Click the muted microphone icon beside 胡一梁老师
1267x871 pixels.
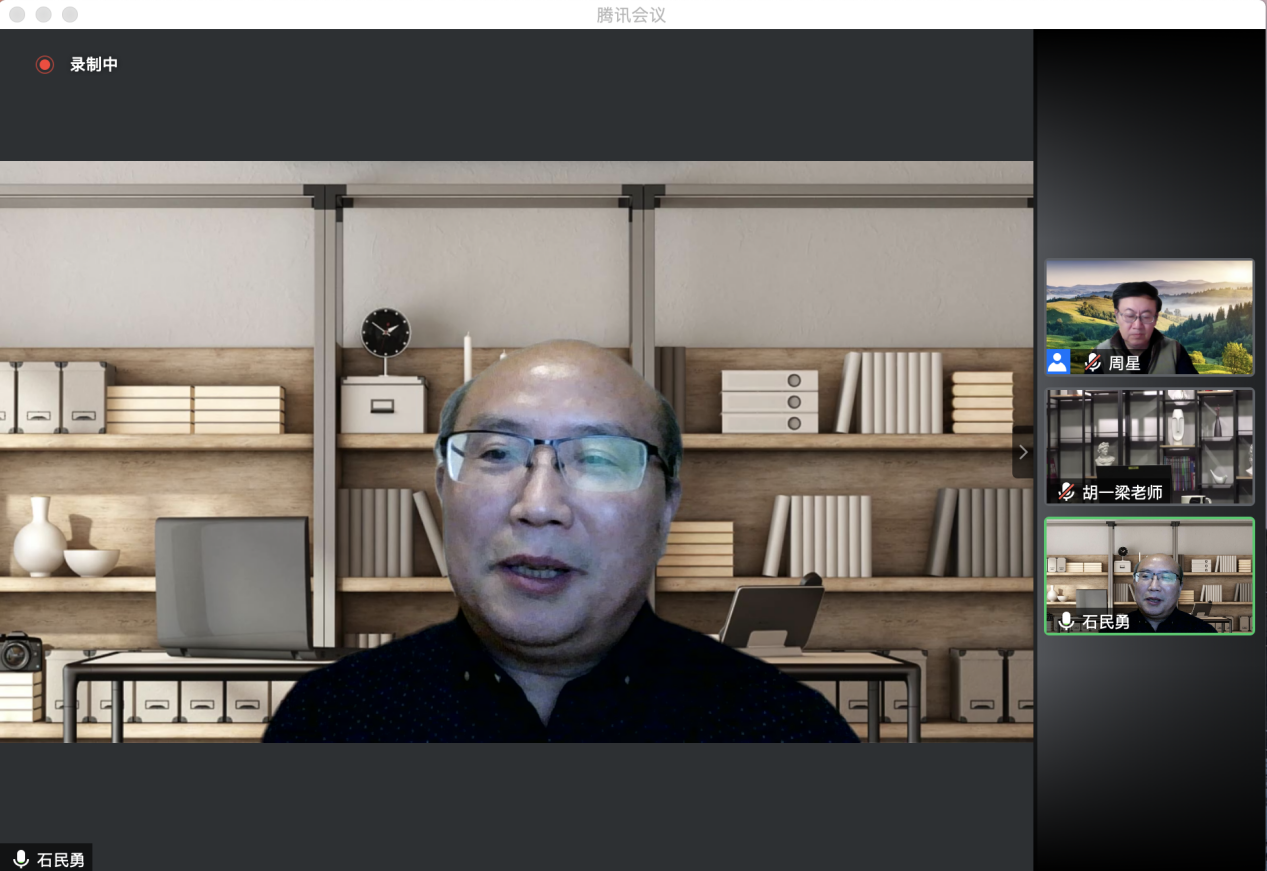(1066, 492)
